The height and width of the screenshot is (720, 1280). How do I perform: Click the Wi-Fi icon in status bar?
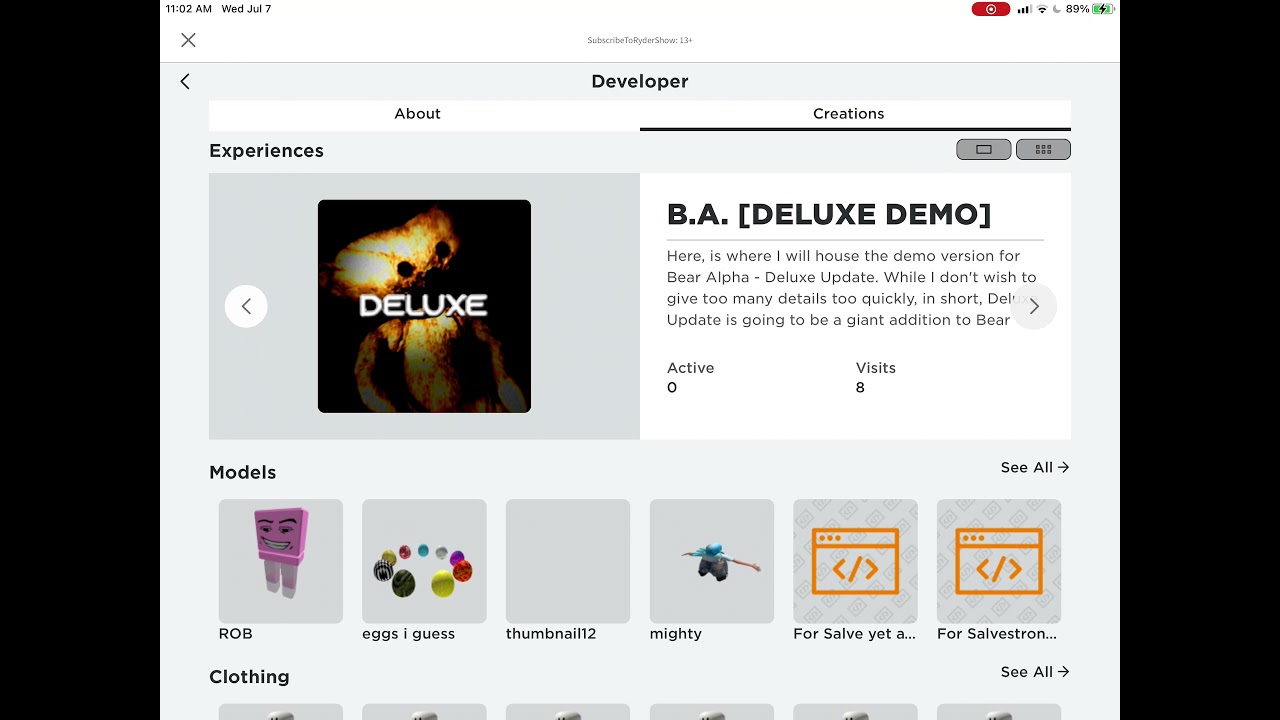point(1042,9)
